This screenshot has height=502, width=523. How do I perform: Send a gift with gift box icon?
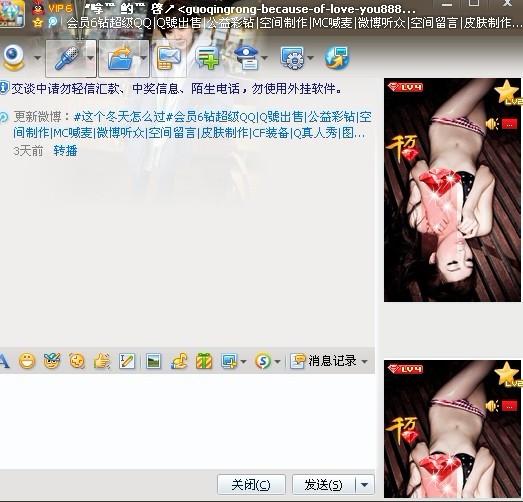[x=204, y=361]
